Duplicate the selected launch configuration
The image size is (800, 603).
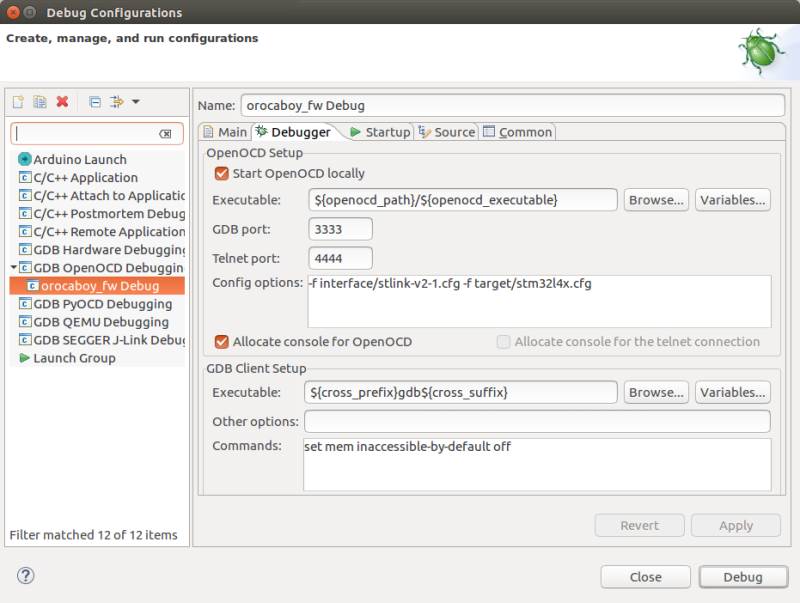click(x=40, y=102)
